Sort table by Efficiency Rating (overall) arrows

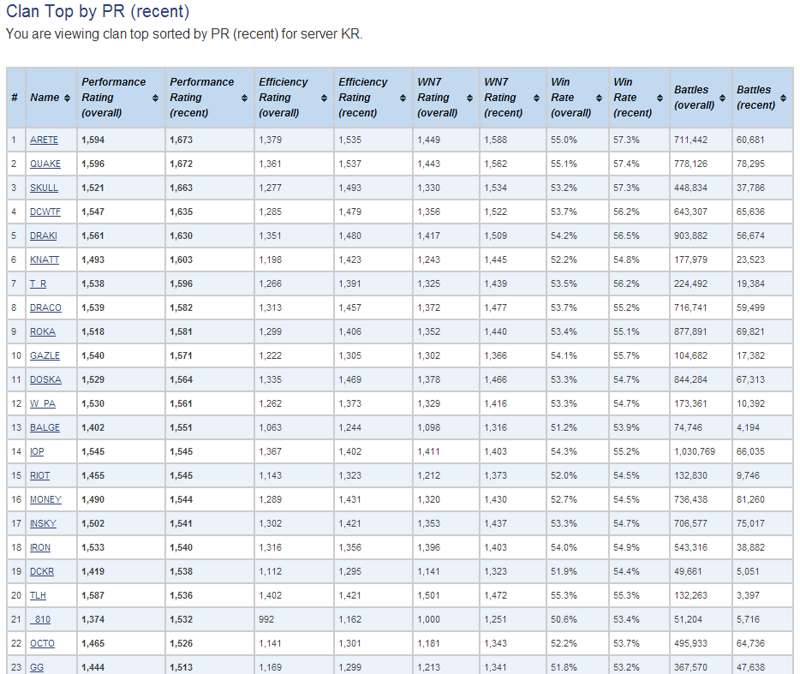coord(325,98)
